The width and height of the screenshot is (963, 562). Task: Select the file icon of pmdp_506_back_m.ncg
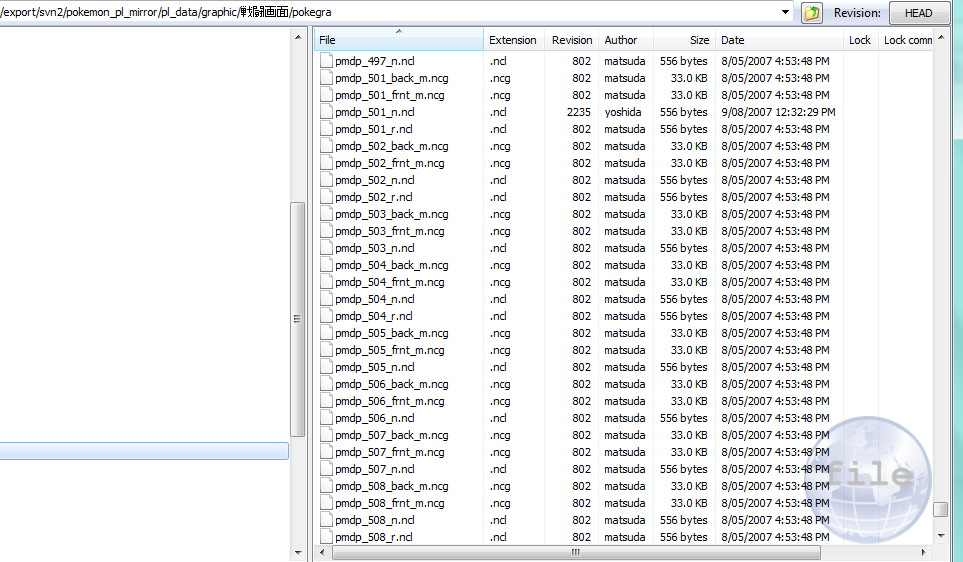[326, 384]
